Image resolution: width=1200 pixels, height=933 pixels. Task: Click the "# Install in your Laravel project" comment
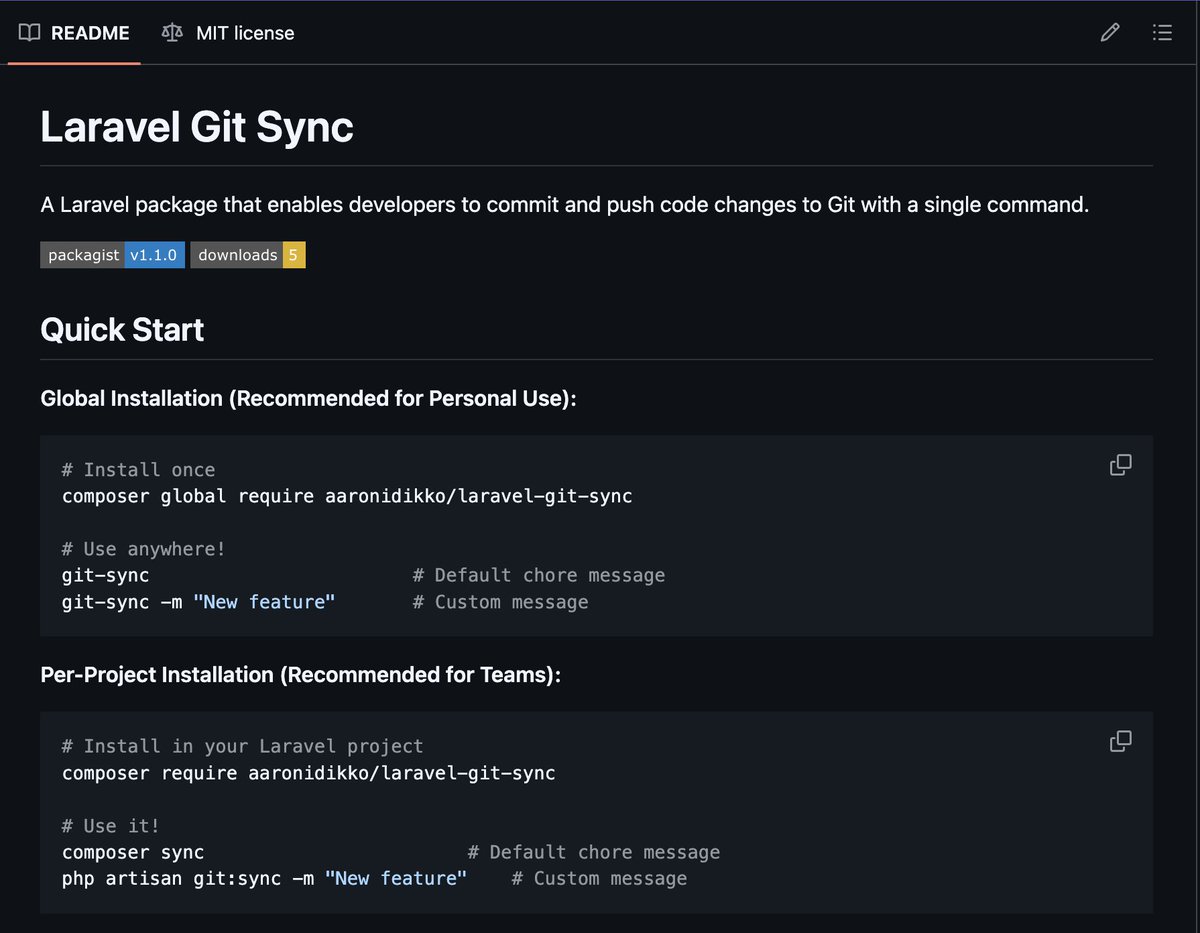pos(243,747)
